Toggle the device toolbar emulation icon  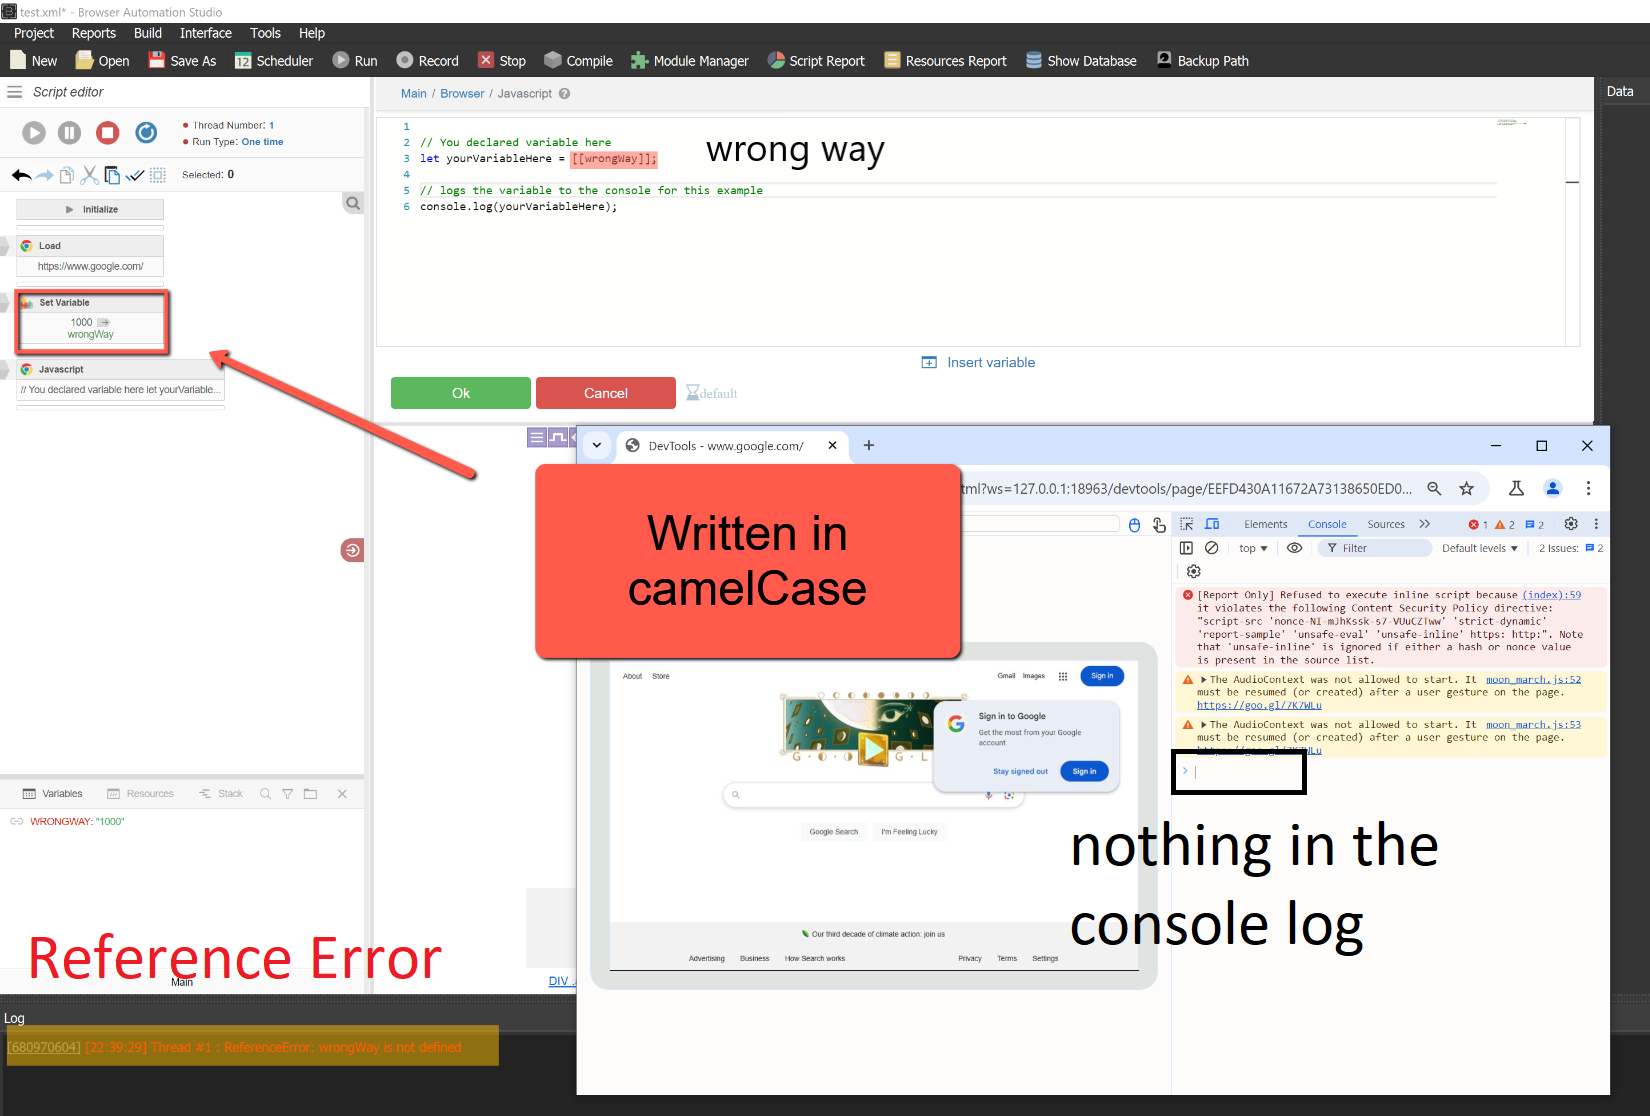point(1212,524)
